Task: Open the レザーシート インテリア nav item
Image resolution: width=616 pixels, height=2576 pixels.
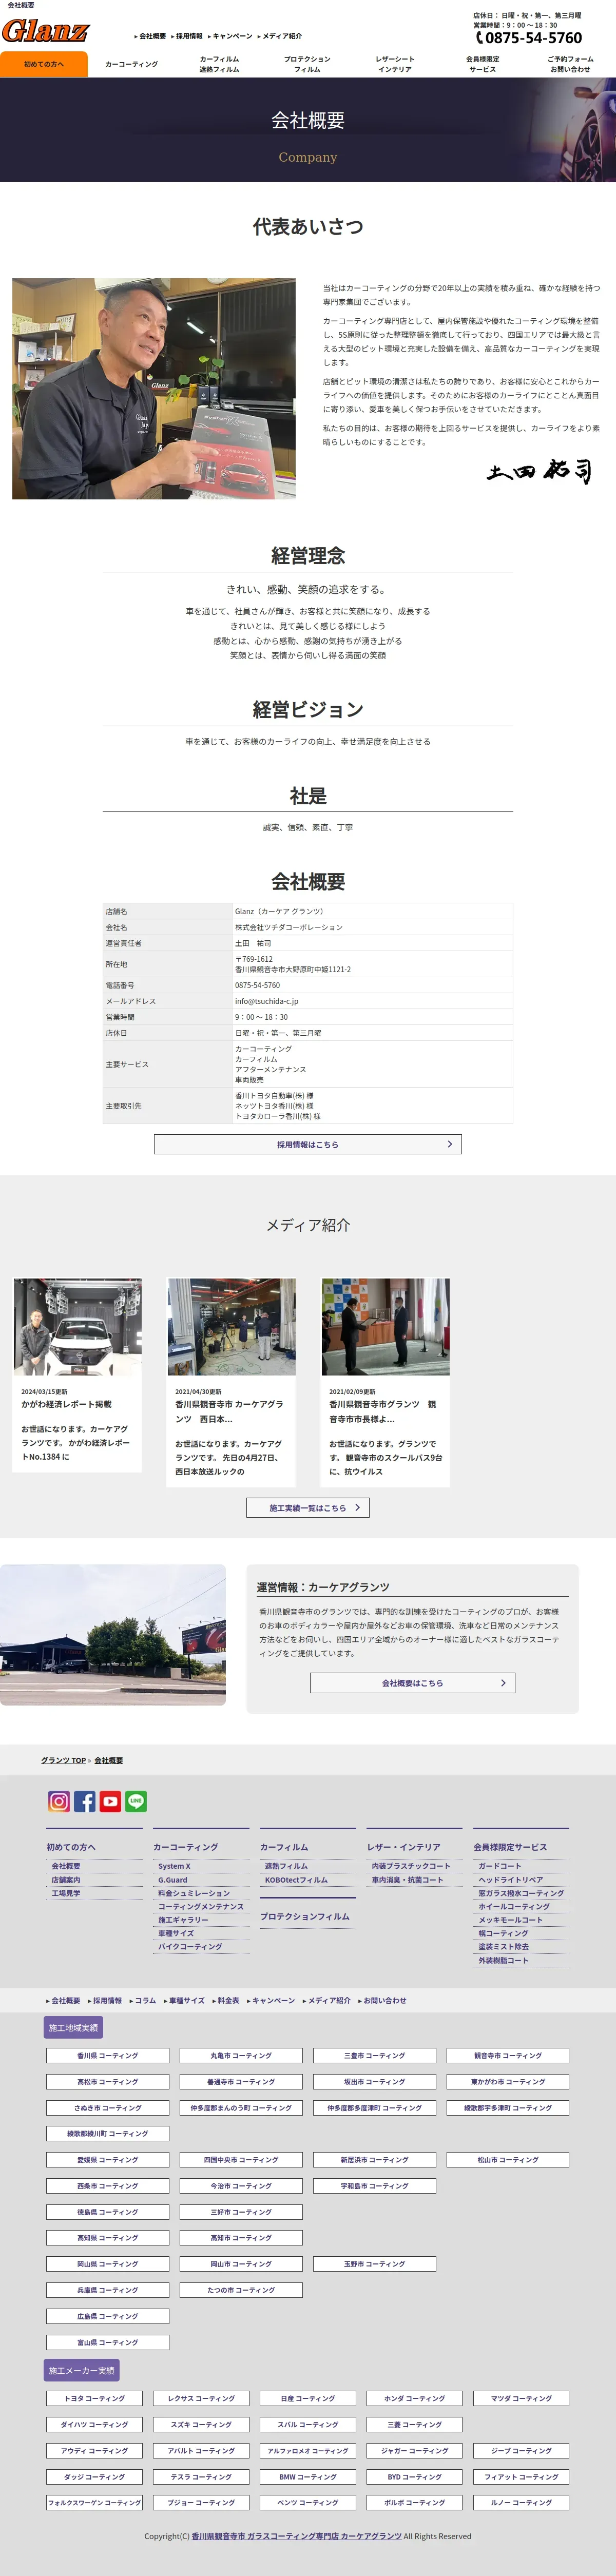Action: 395,64
